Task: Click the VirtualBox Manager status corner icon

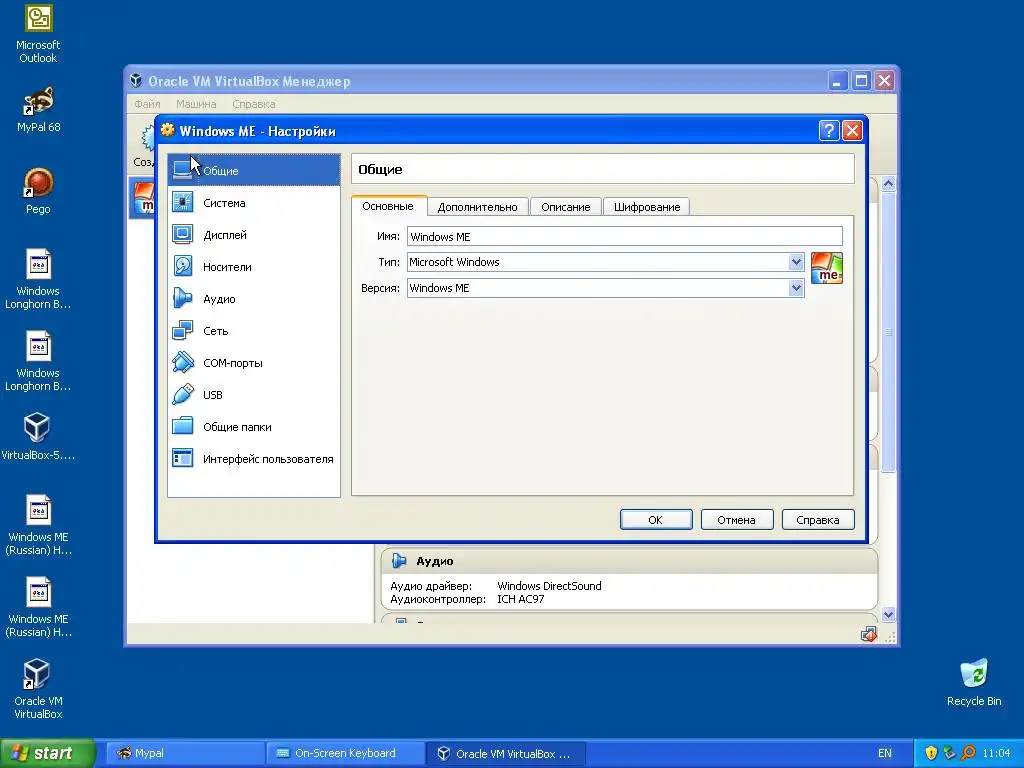Action: (x=869, y=634)
